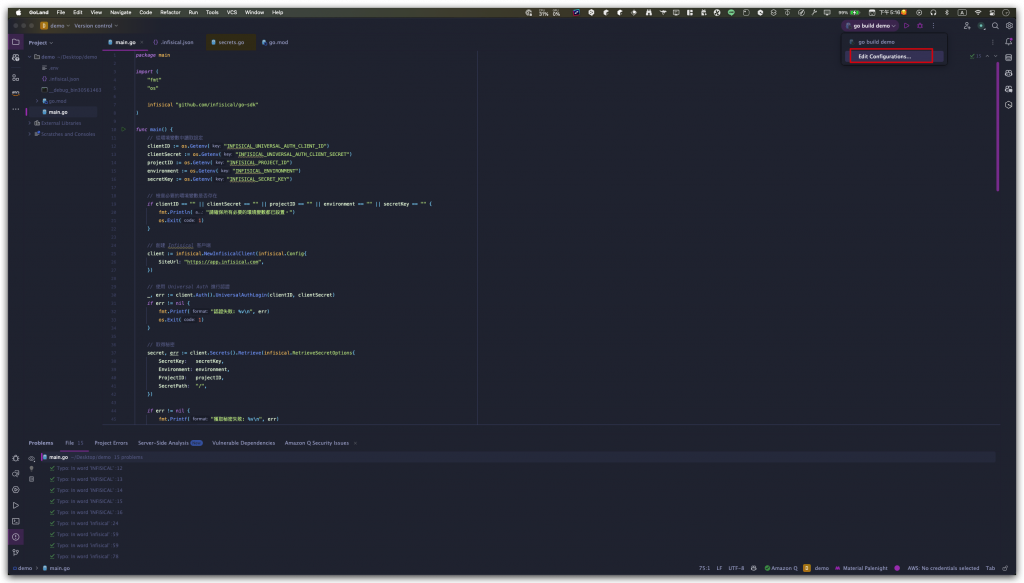The height and width of the screenshot is (583, 1024).
Task: Jump to previous highlighted problem arrow
Action: [987, 56]
